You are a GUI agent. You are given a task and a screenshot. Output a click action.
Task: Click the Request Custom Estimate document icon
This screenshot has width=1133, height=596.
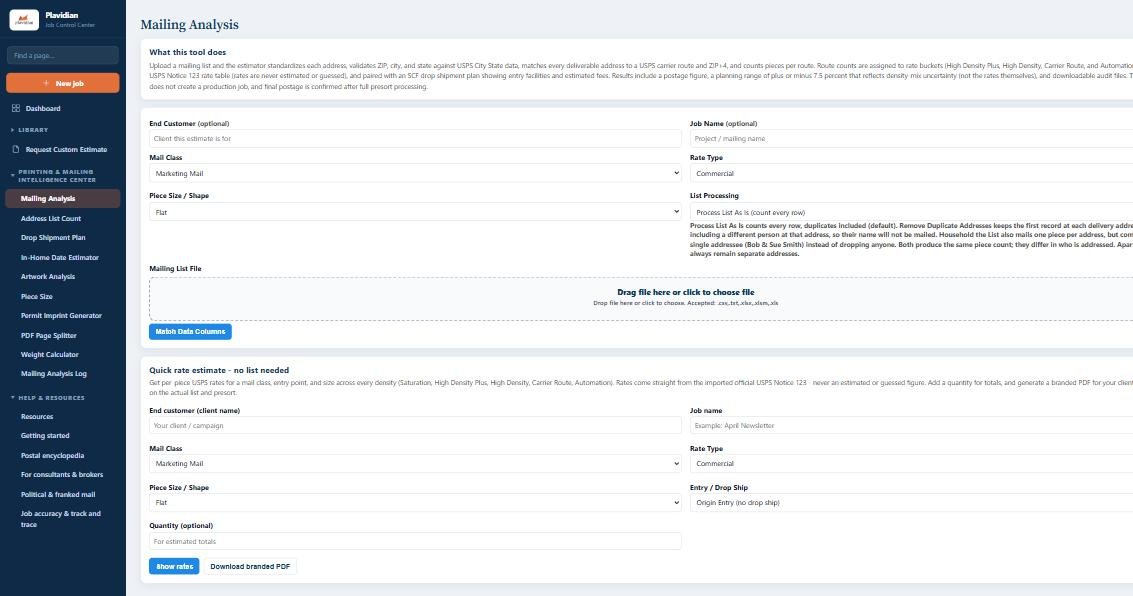(16, 150)
